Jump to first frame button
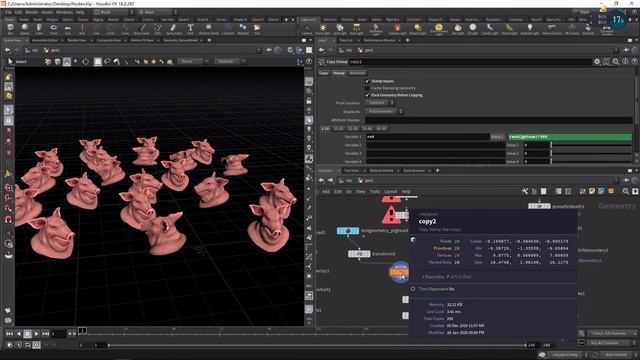Viewport: 640px width, 360px height. click(9, 334)
